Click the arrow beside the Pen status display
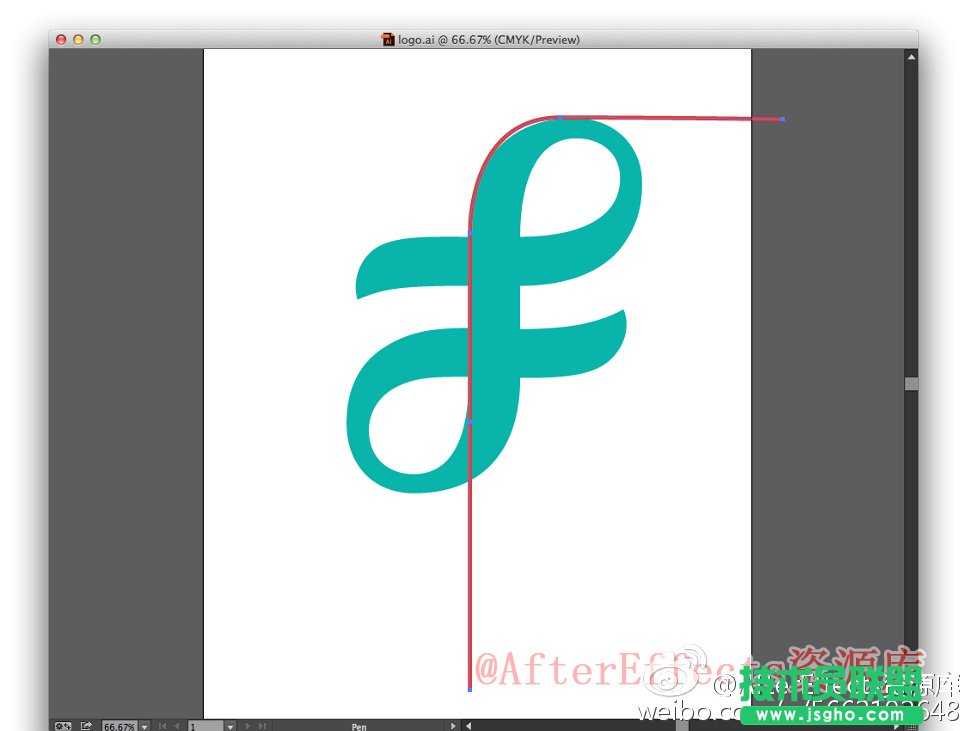The width and height of the screenshot is (967, 731). 452,726
